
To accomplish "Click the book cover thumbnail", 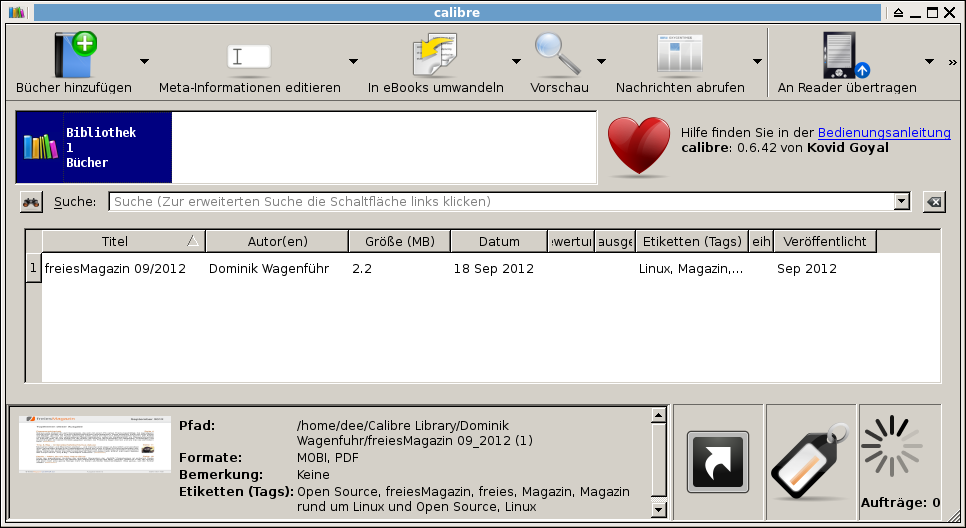I will (95, 444).
